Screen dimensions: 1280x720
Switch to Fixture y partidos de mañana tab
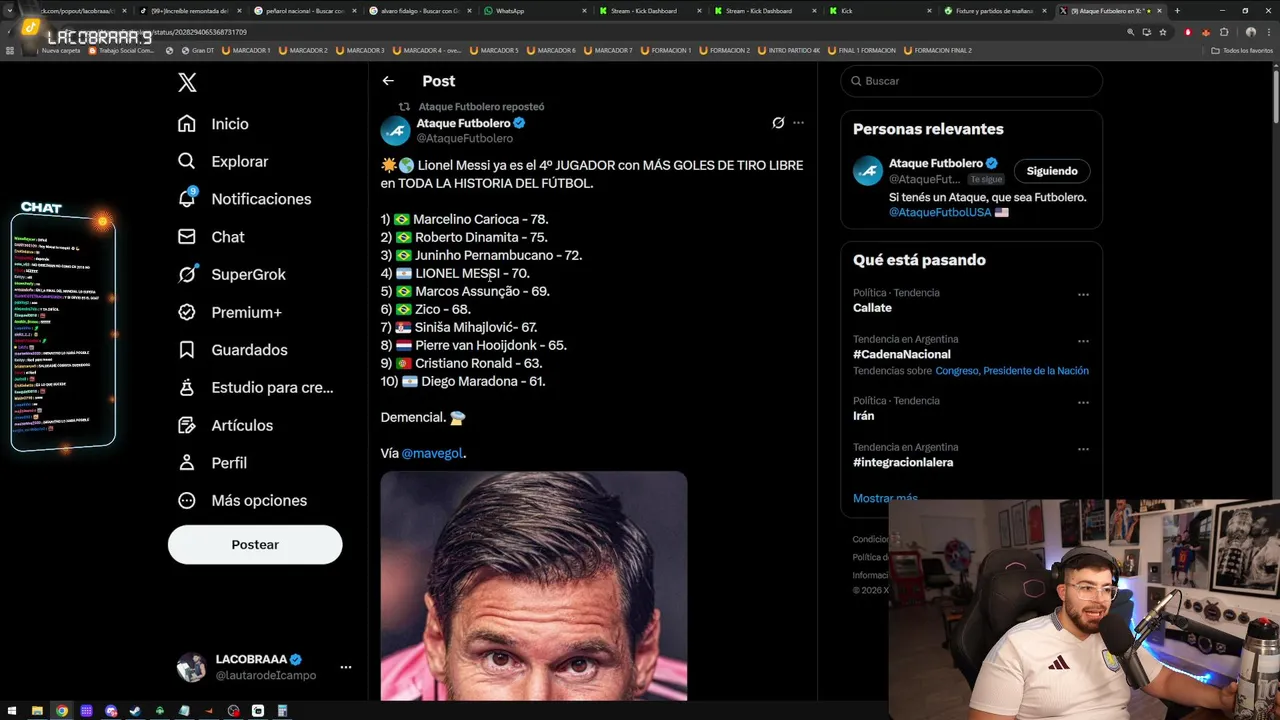[x=995, y=10]
